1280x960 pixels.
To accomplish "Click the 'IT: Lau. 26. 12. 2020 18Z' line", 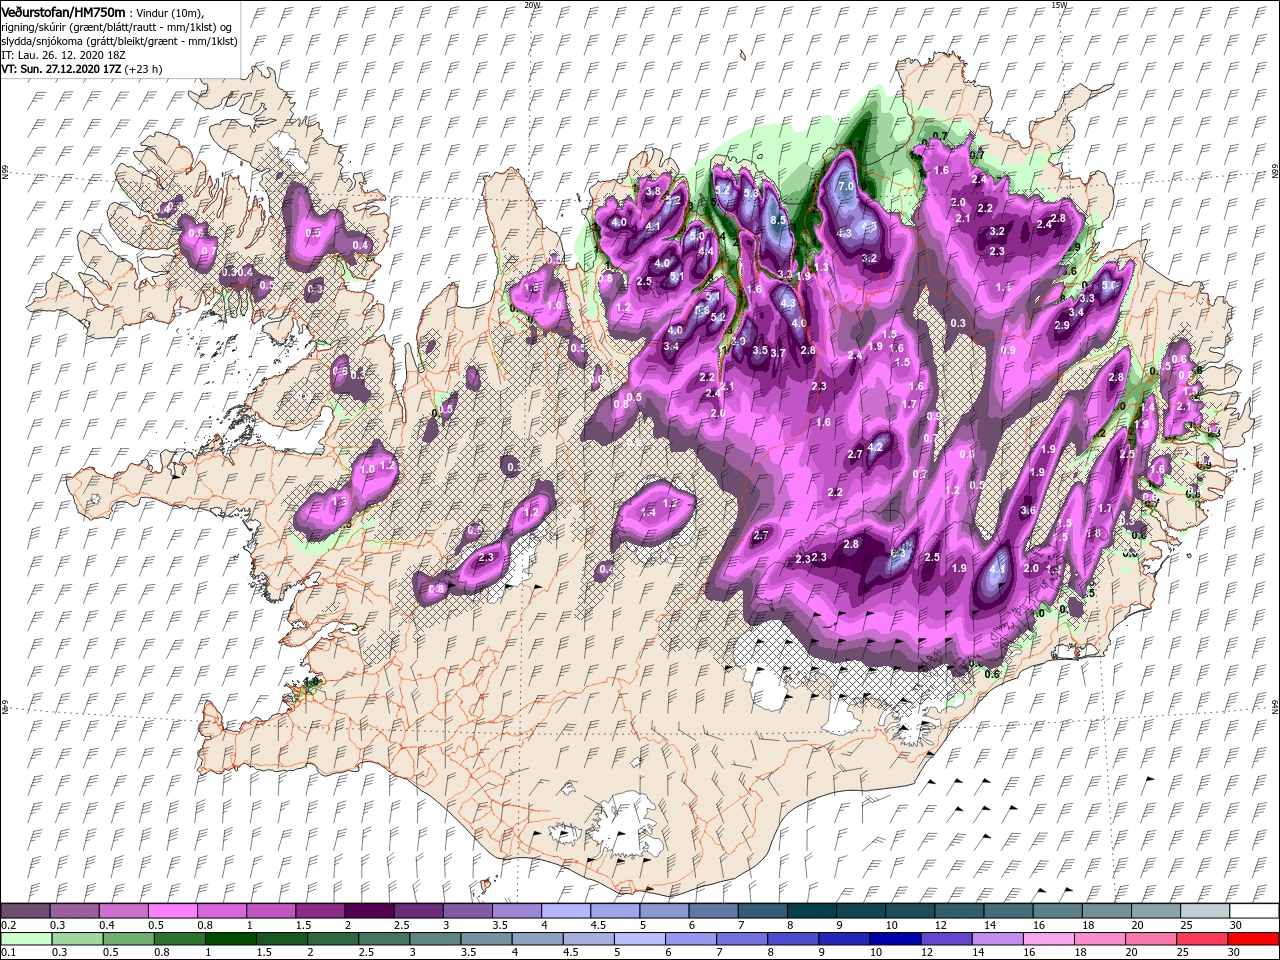I will pos(63,56).
